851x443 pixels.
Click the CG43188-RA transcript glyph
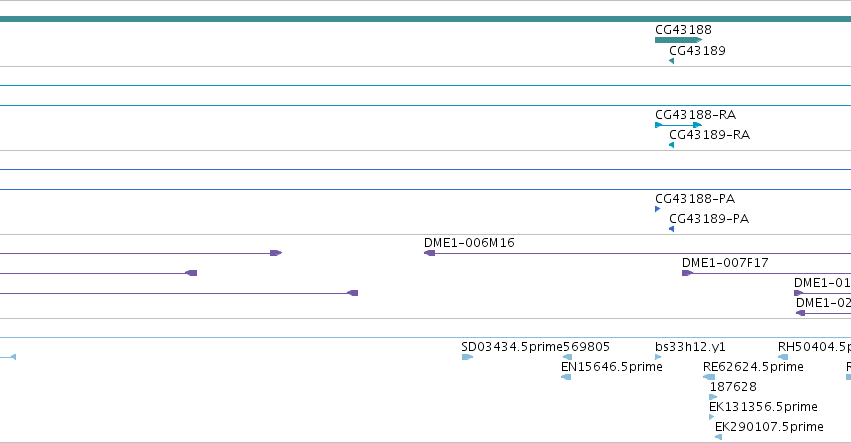click(x=678, y=125)
